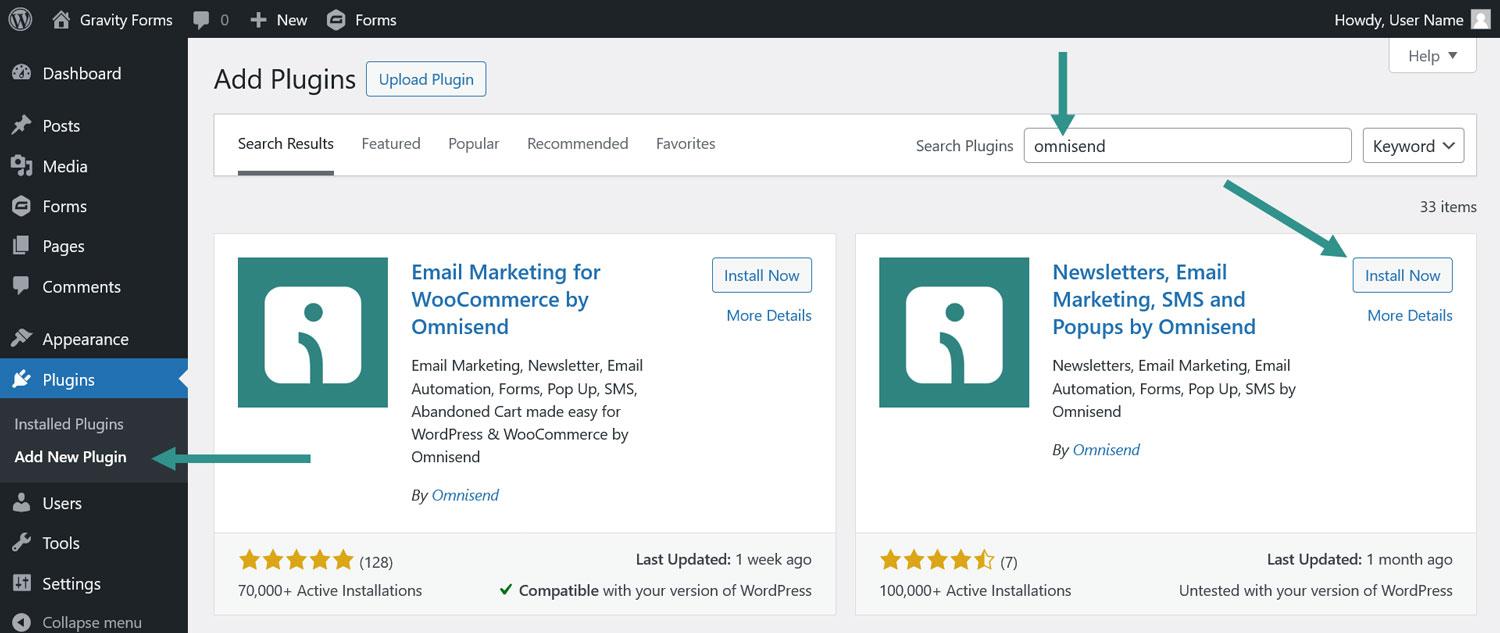Open Installed Plugins submenu item

69,424
